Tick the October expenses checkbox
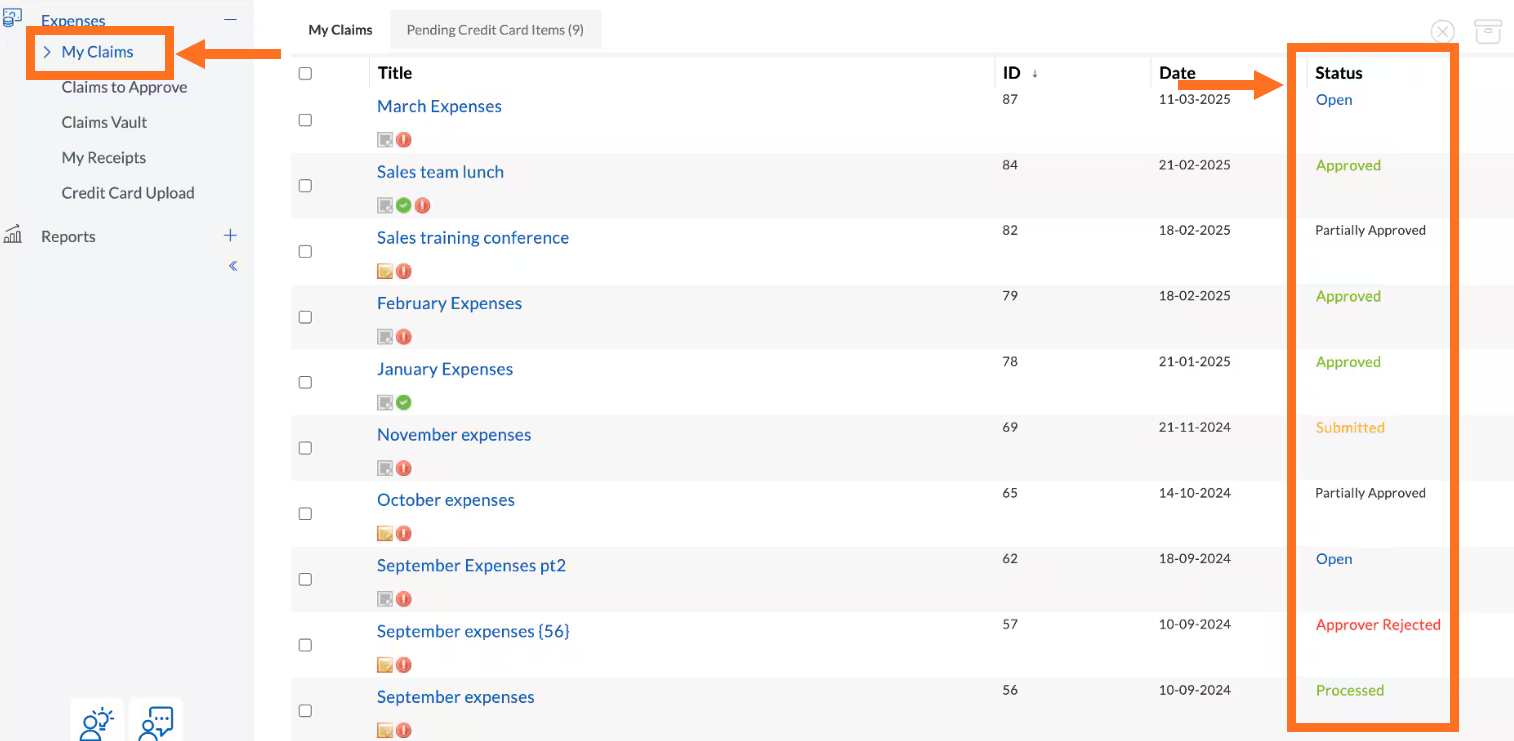This screenshot has width=1514, height=741. tap(305, 514)
